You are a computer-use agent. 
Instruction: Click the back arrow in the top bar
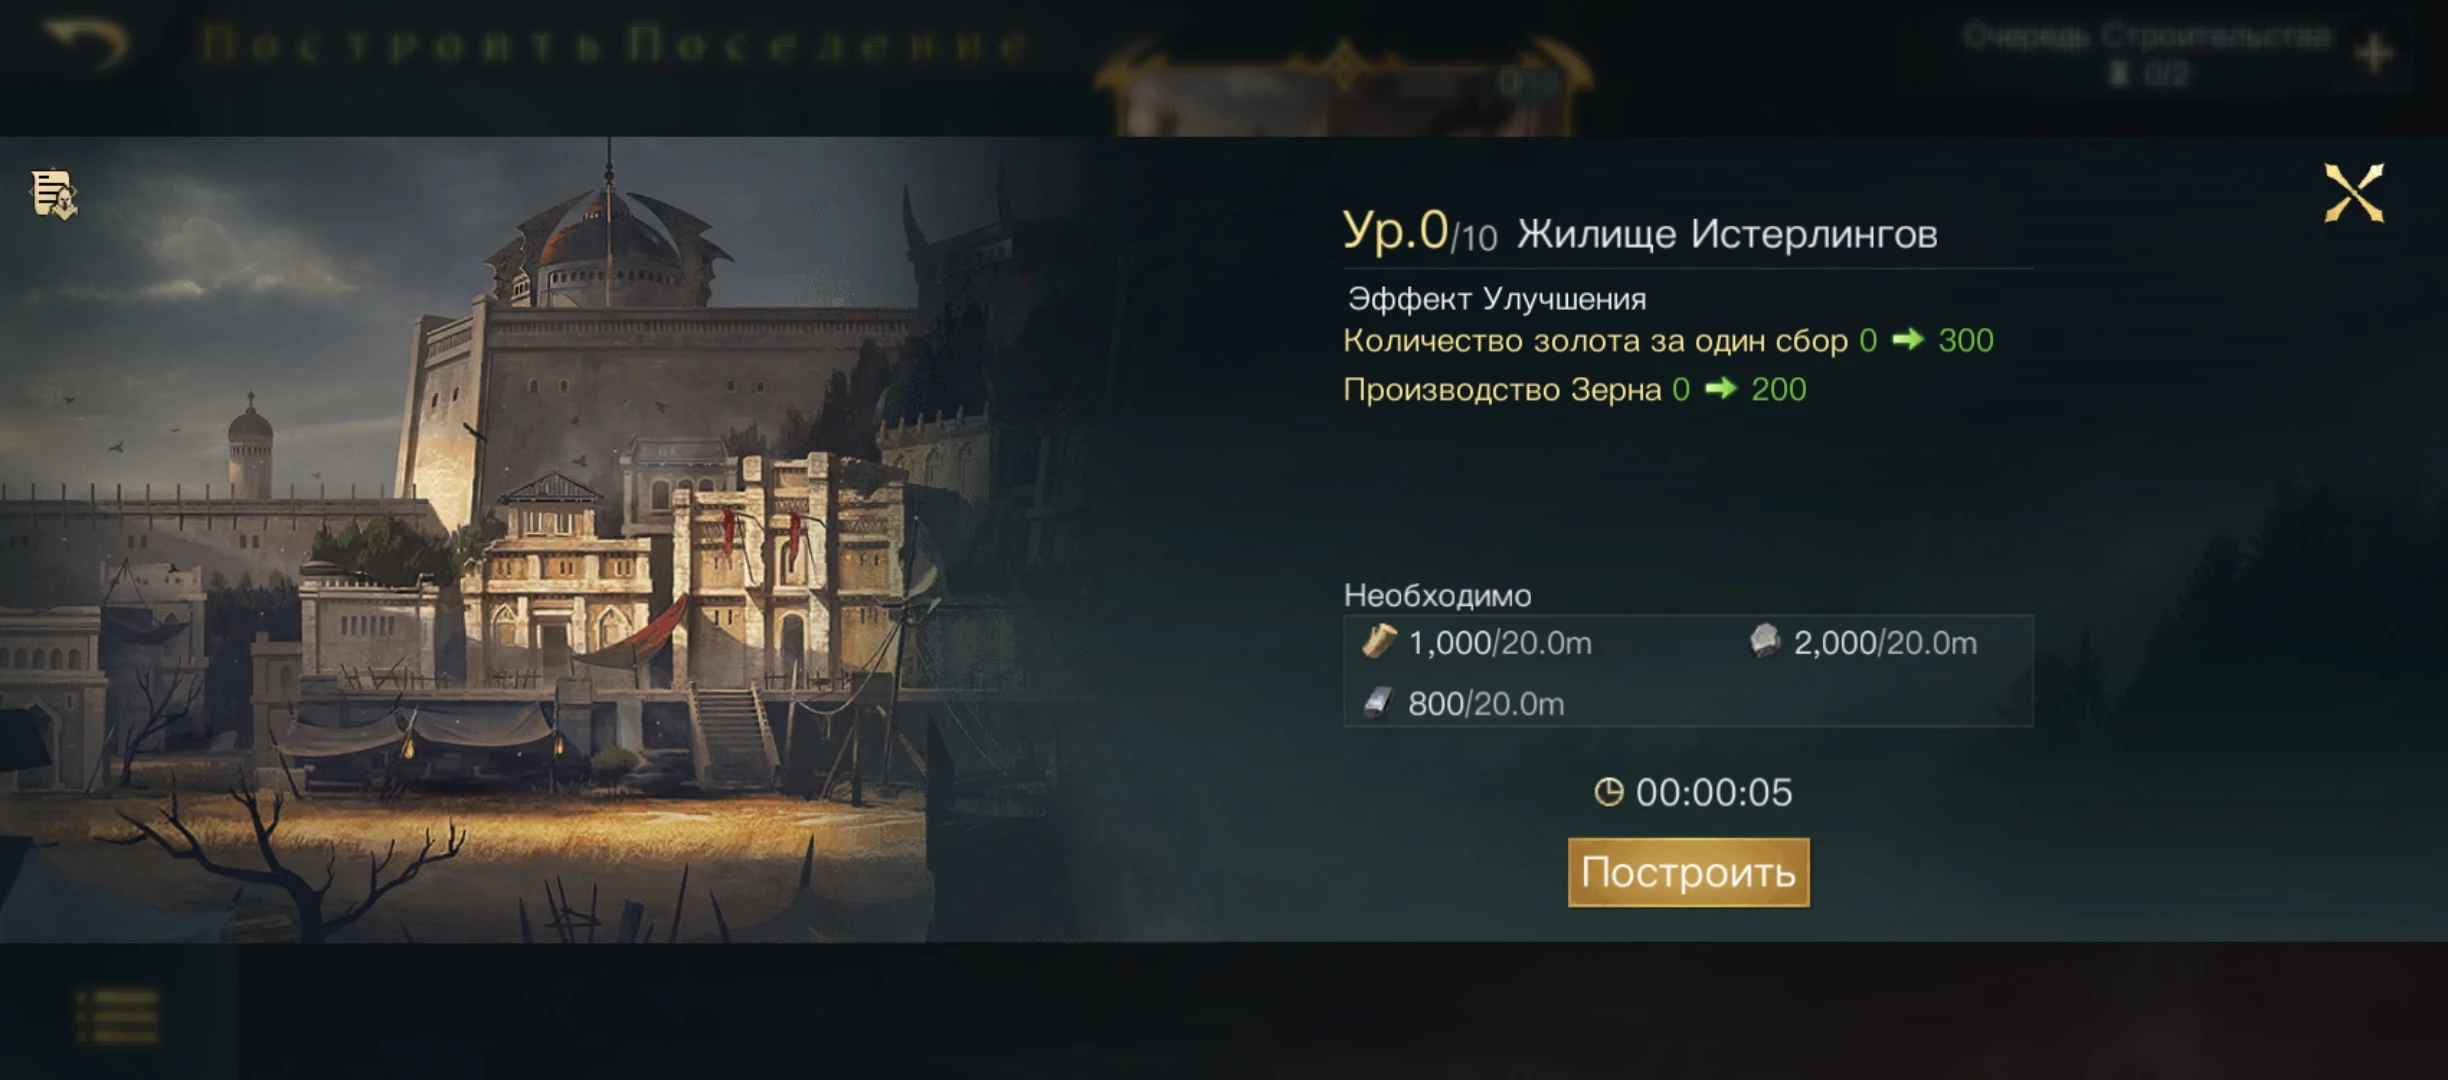(x=86, y=45)
